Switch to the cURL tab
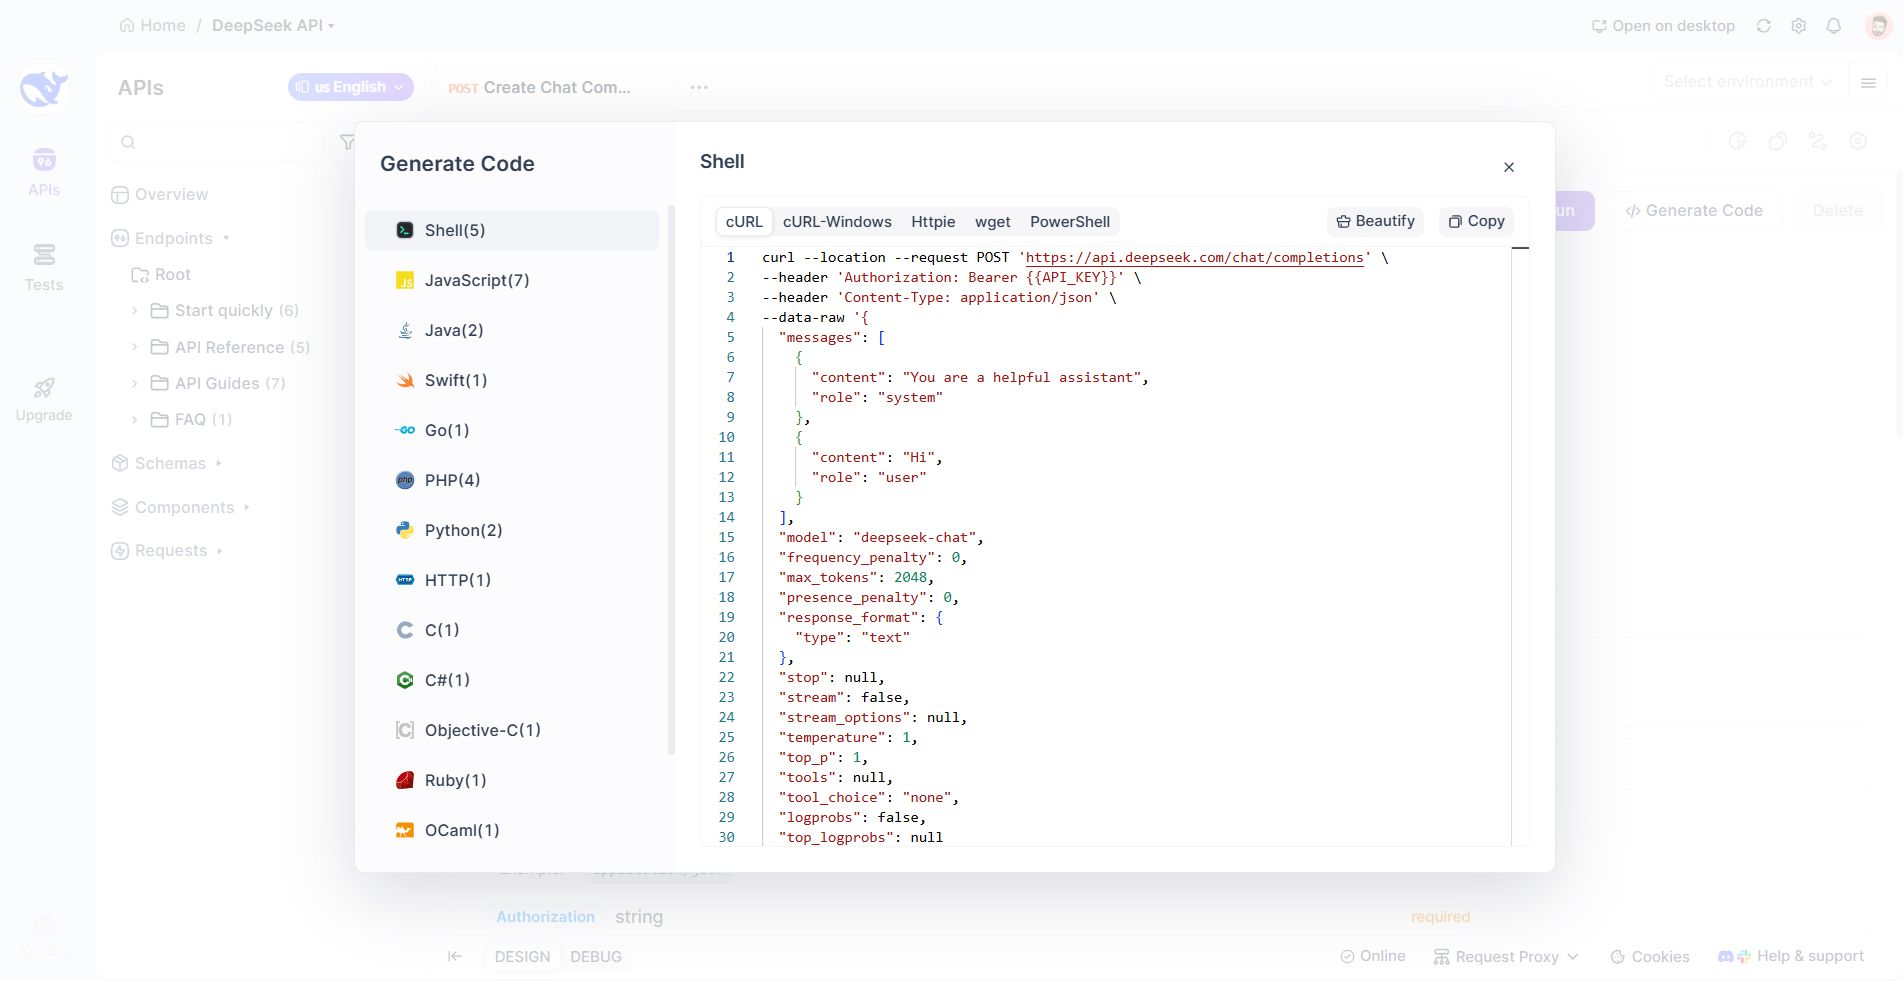Image resolution: width=1903 pixels, height=981 pixels. [x=744, y=222]
